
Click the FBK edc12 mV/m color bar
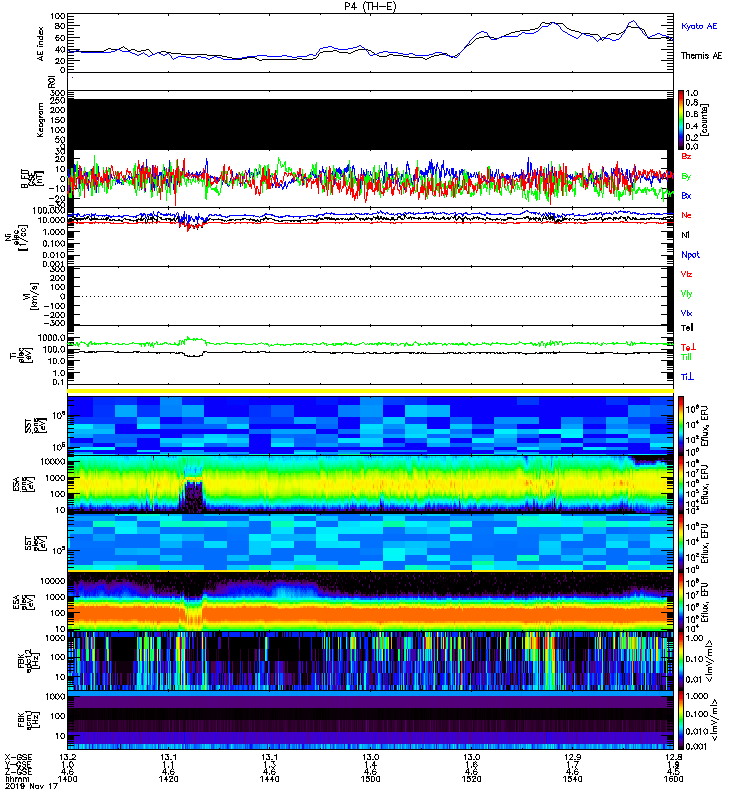[681, 661]
